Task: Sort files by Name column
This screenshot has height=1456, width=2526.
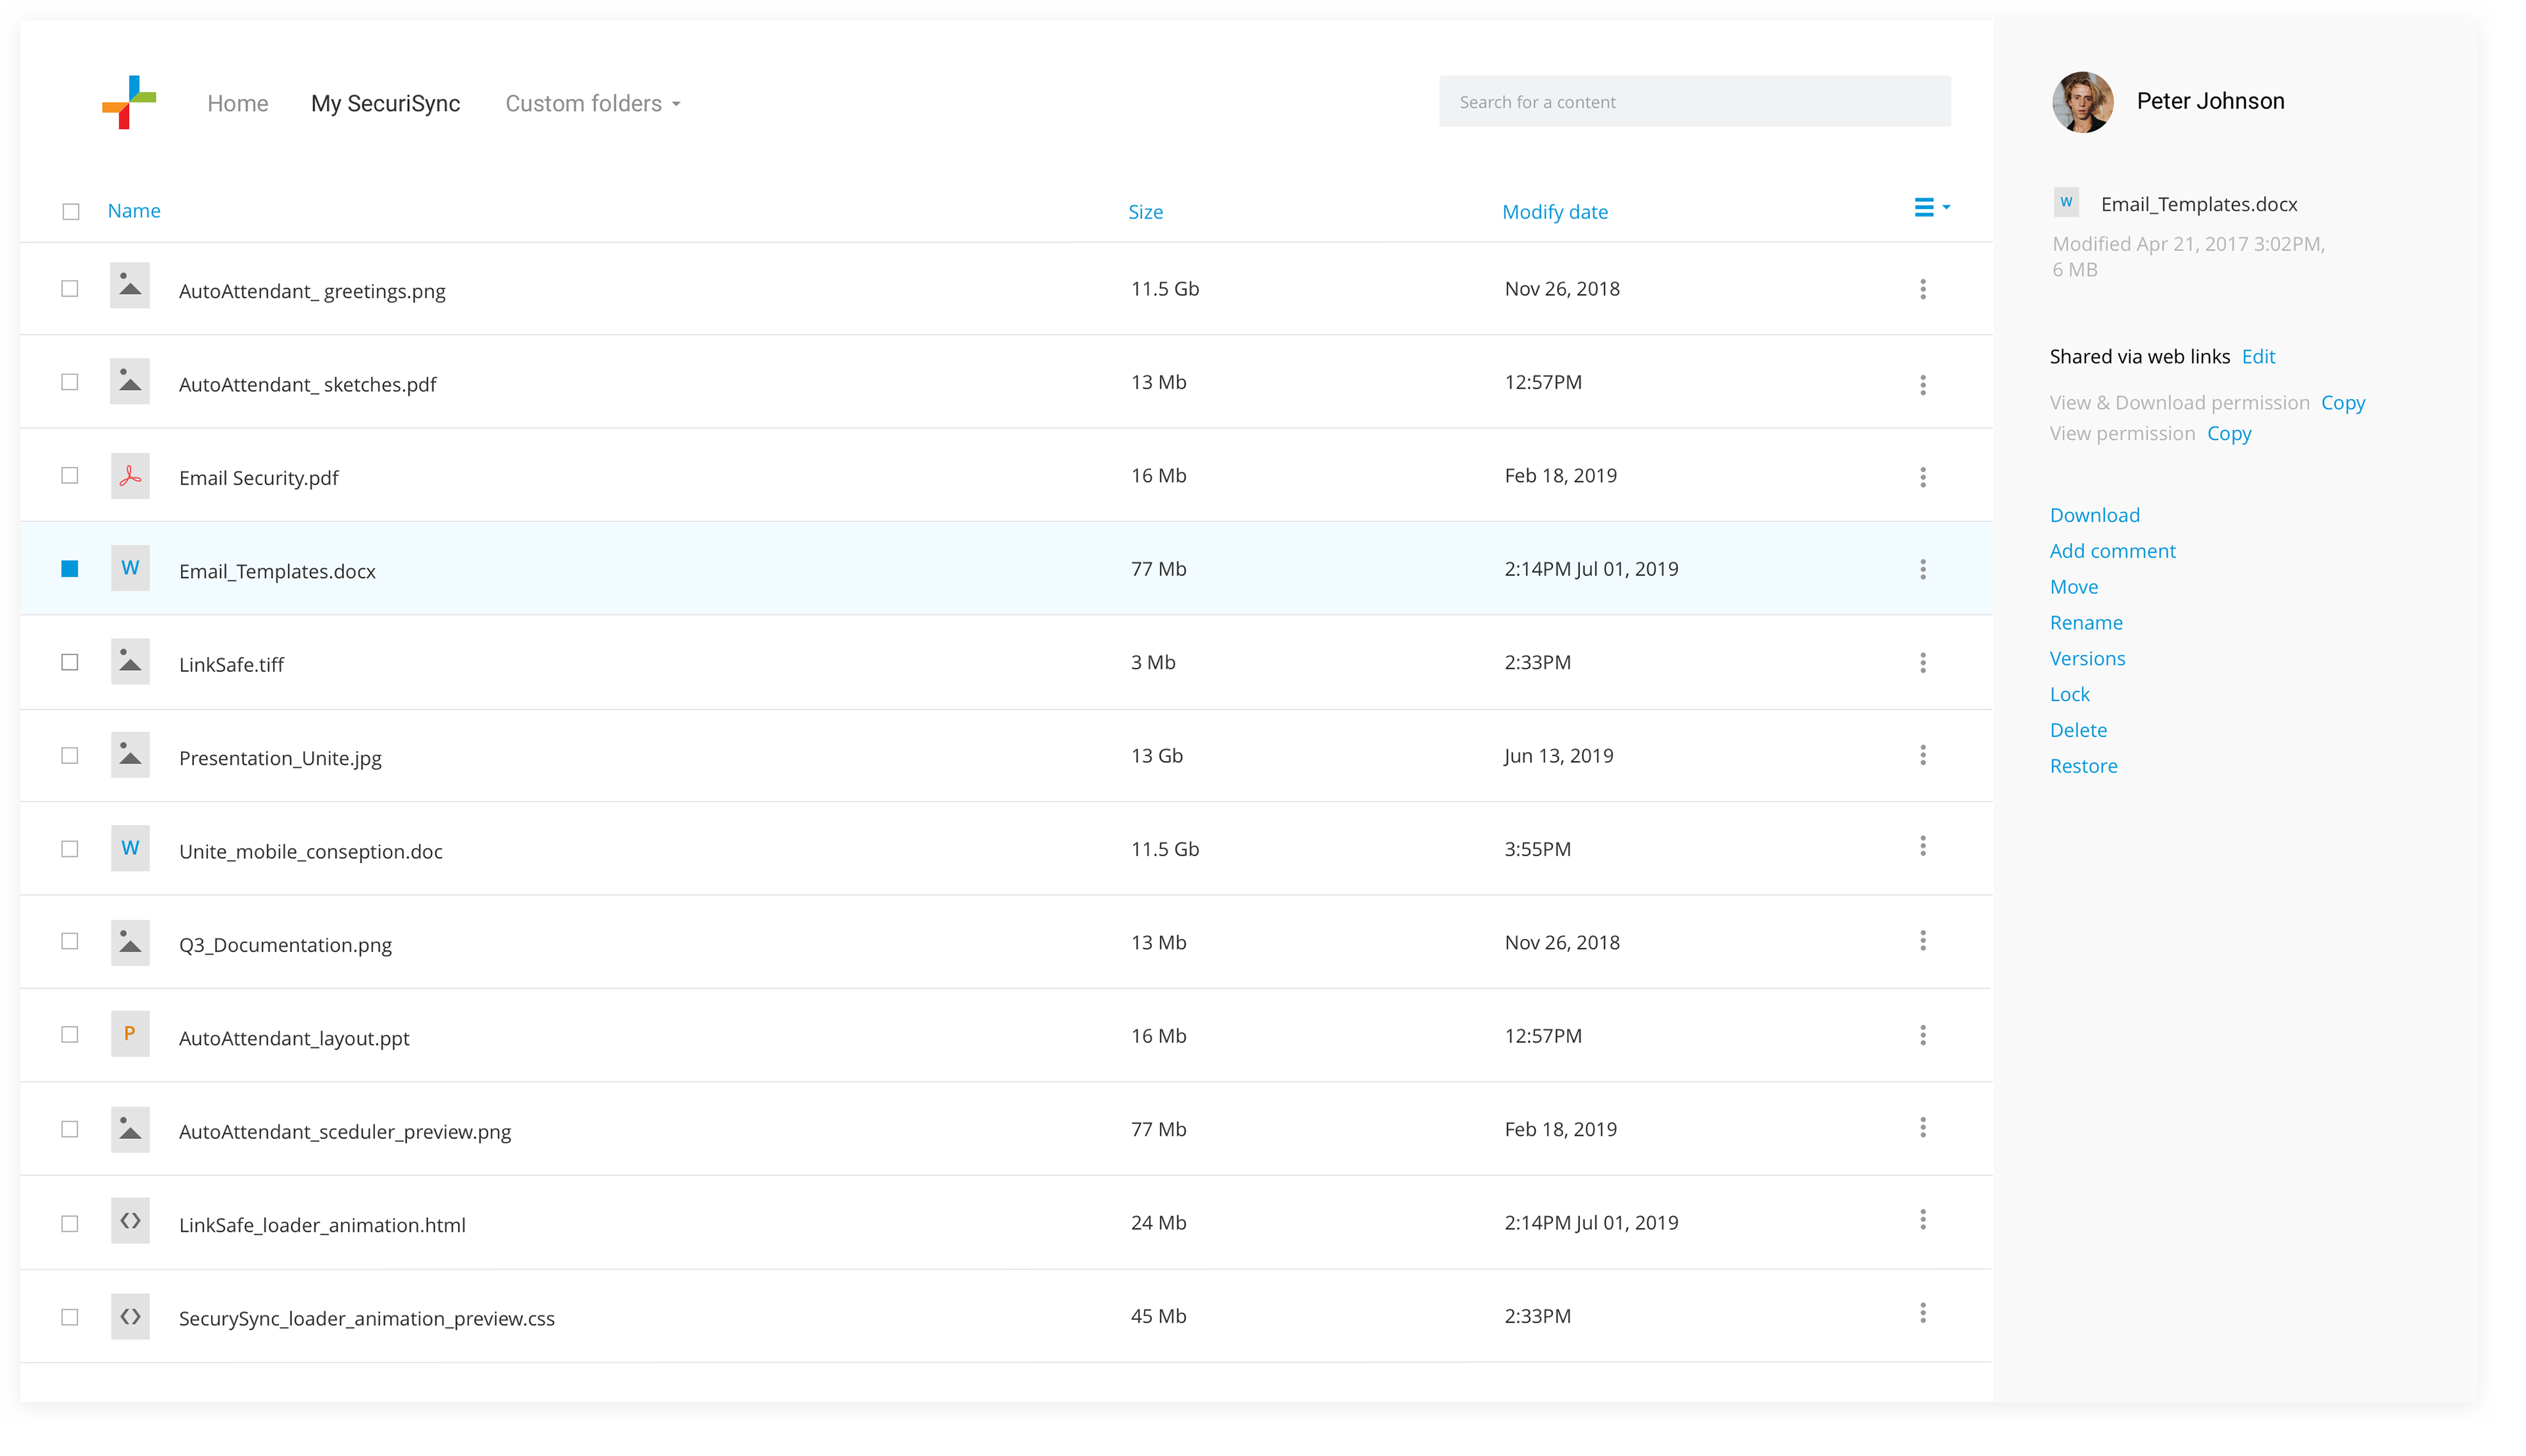Action: click(x=134, y=211)
